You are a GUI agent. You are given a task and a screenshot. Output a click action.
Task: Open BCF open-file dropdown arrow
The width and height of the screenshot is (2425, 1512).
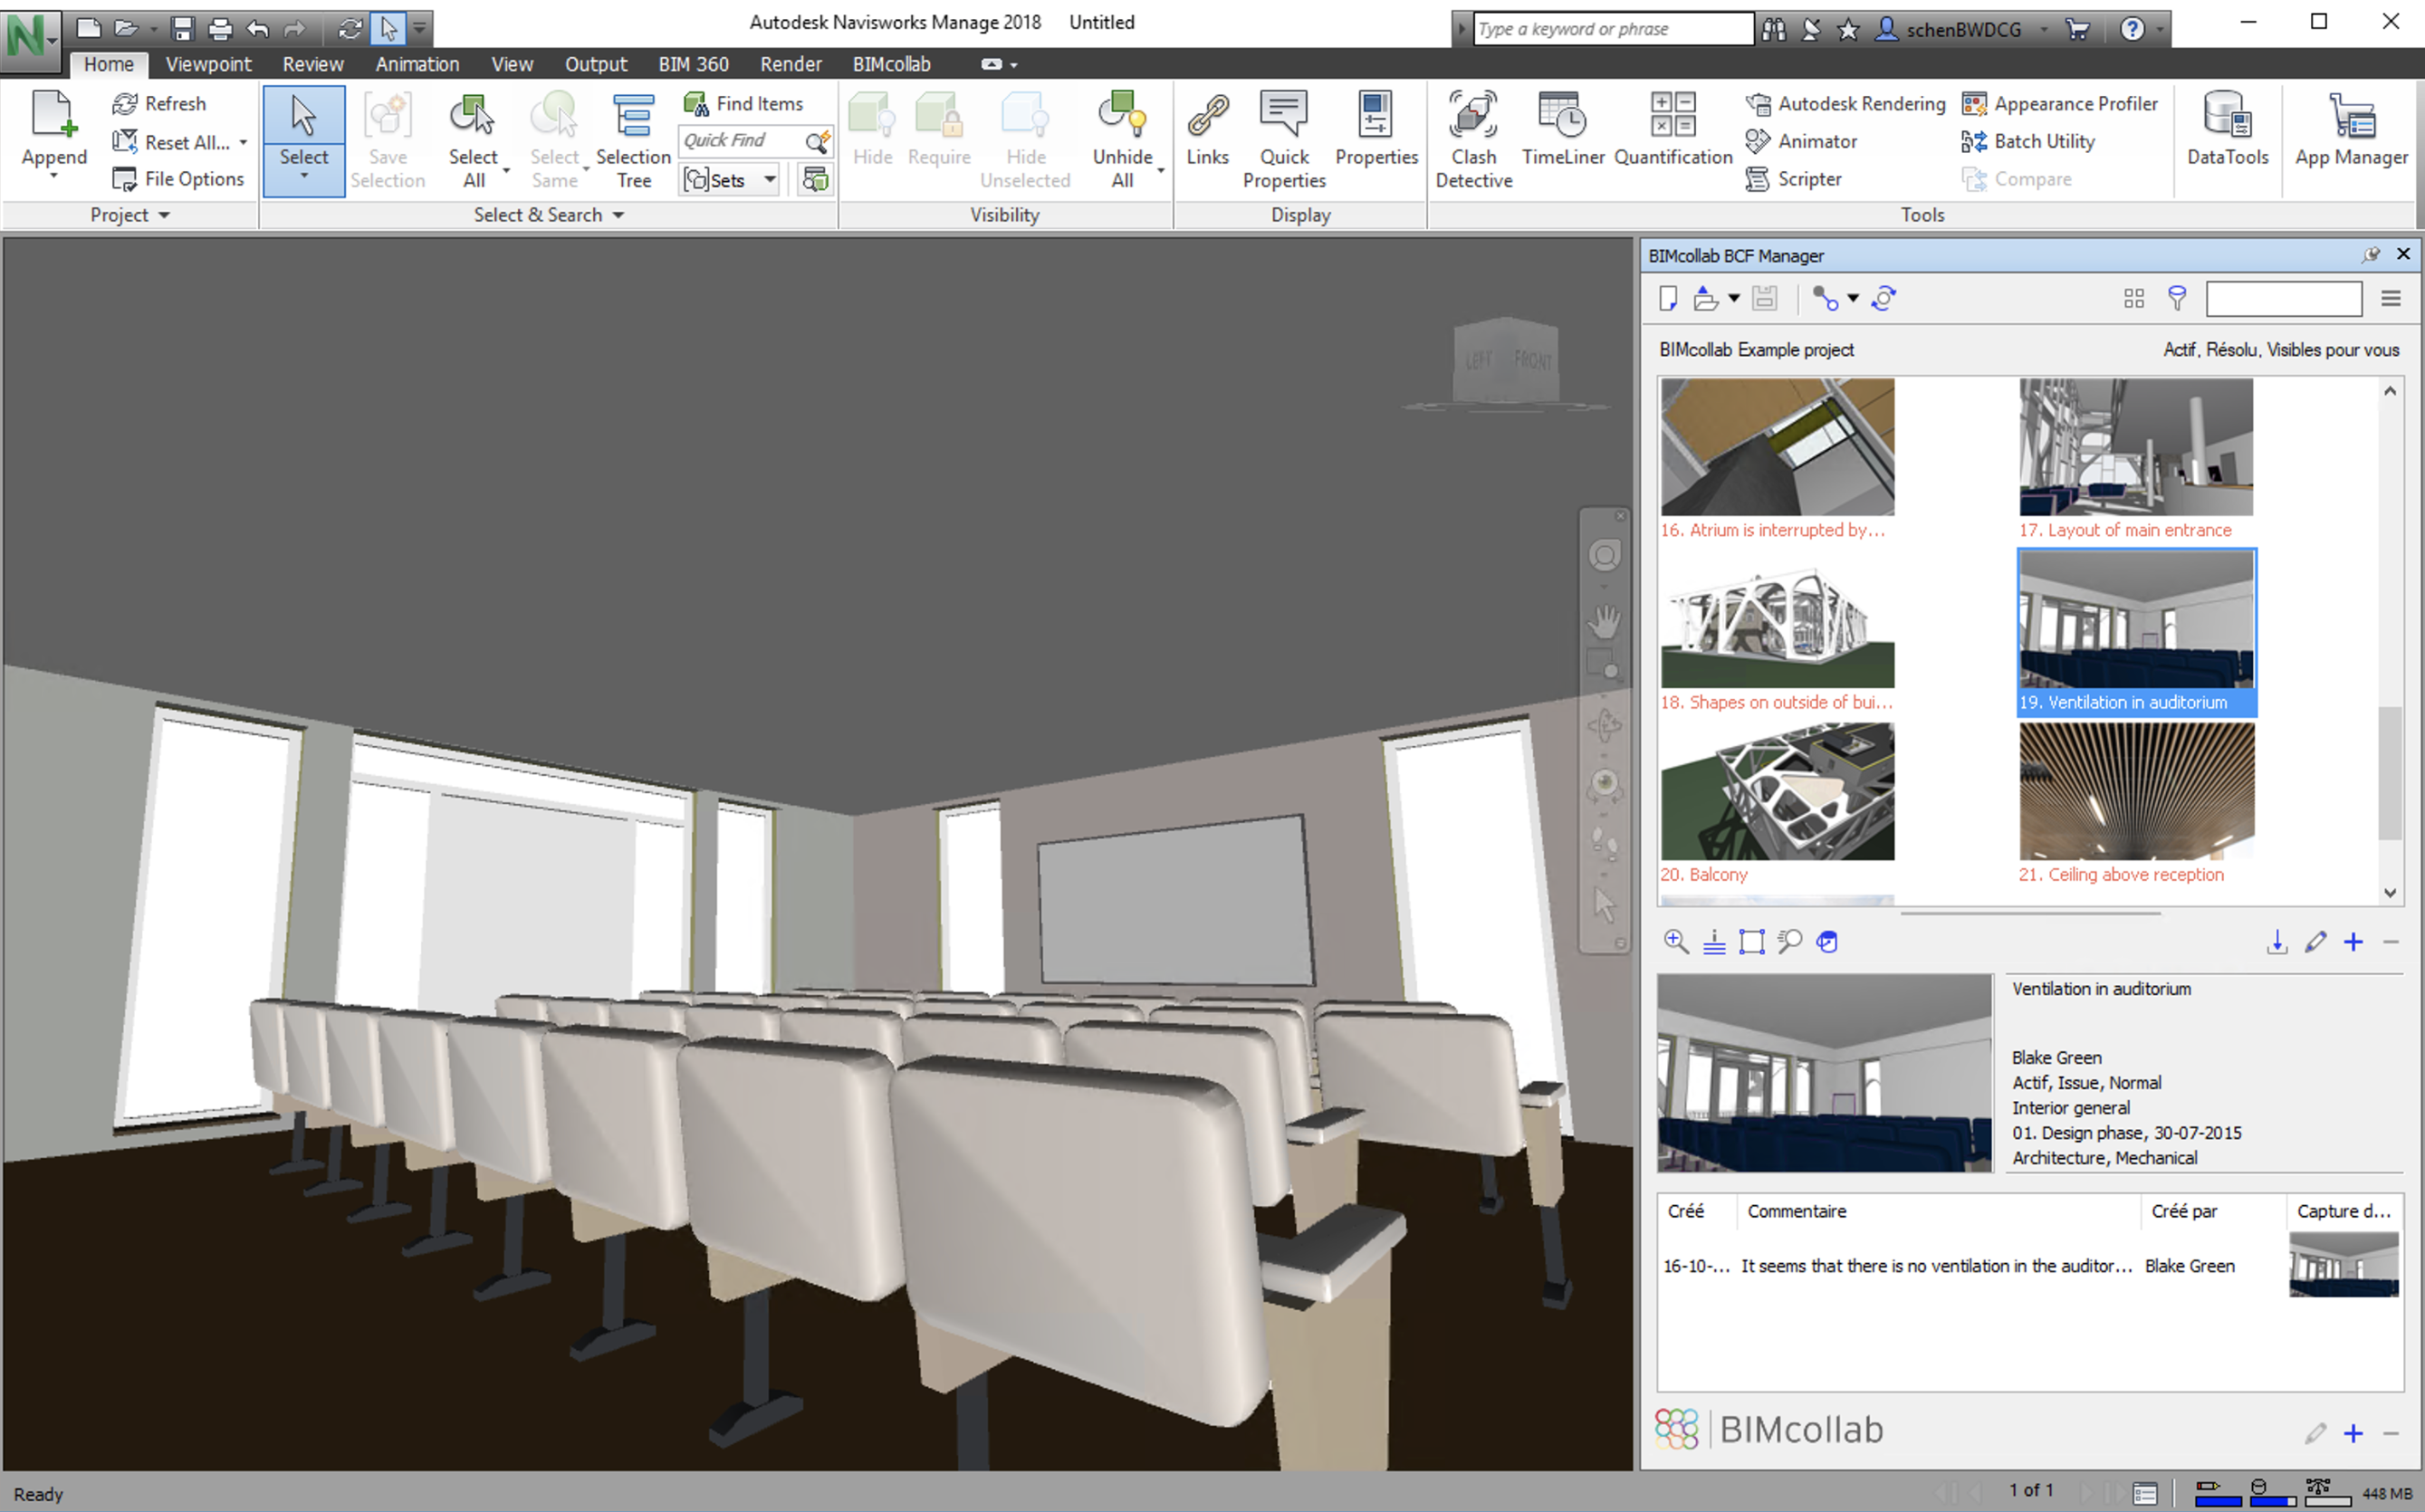[1734, 298]
